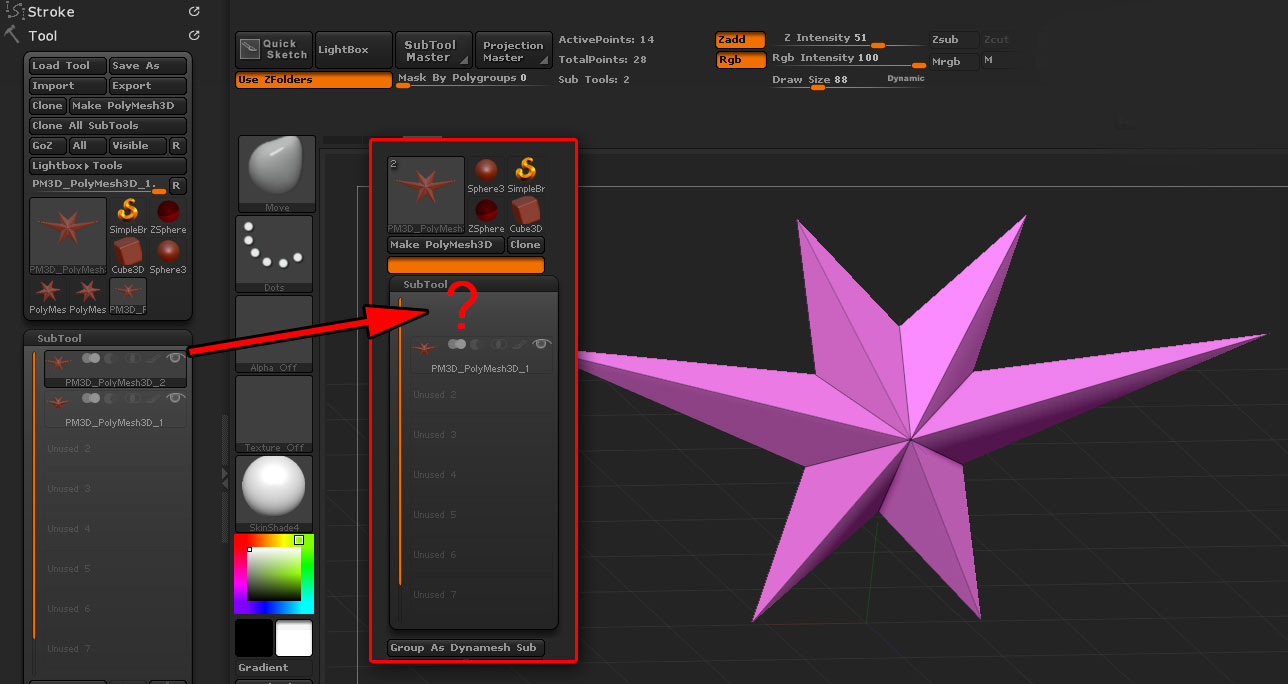The width and height of the screenshot is (1288, 684).
Task: Hide subtool PM3D_PolyMesh3D_2 with its eye icon
Action: 176,358
